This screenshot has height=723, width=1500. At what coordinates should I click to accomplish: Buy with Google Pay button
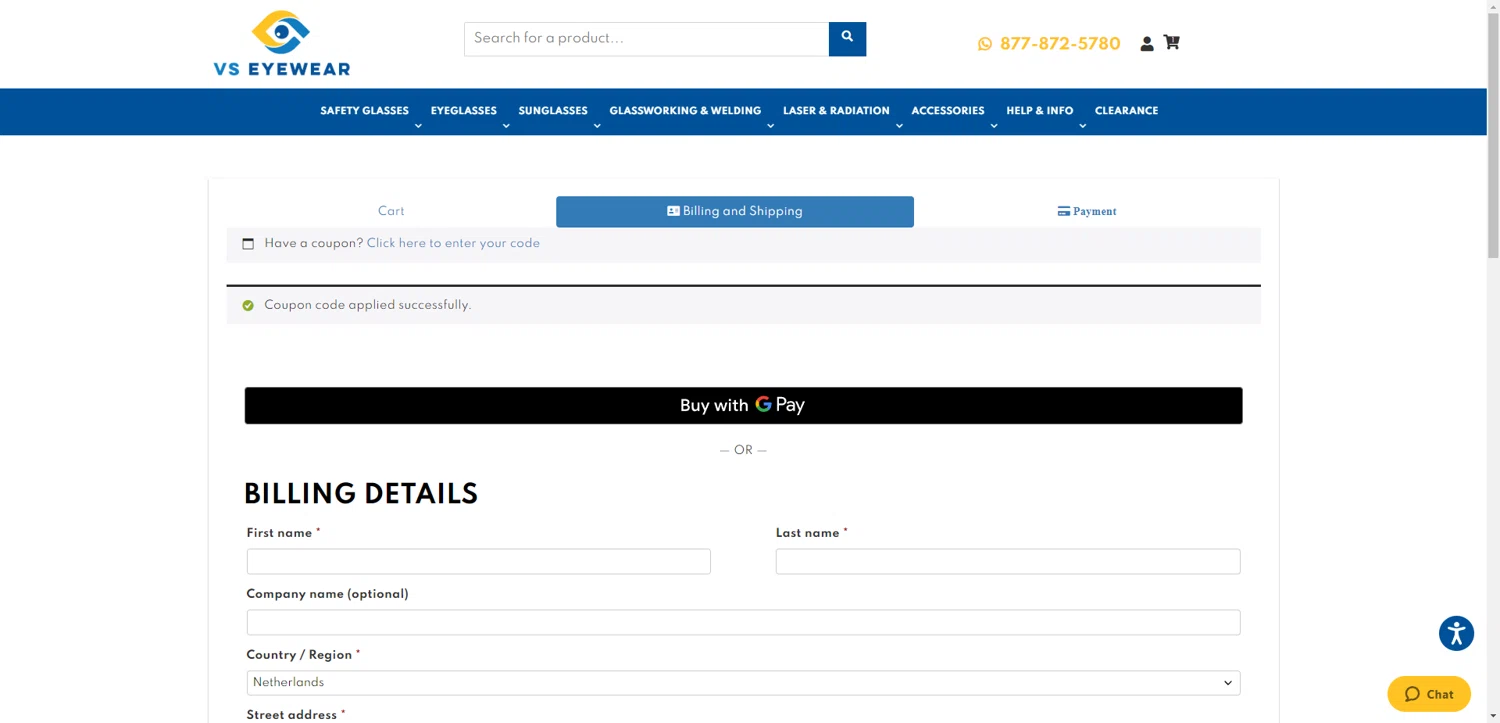pos(743,405)
